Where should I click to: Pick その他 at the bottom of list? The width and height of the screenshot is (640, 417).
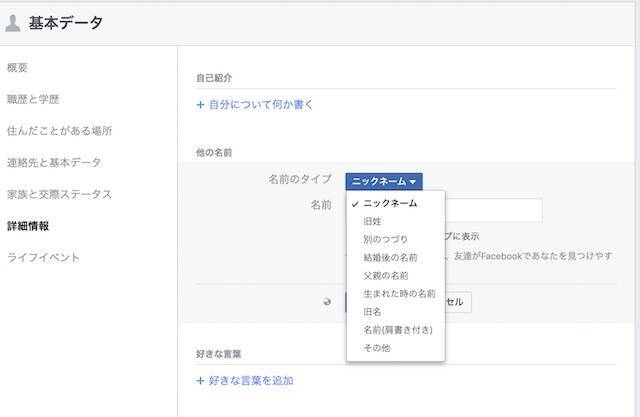coord(376,347)
